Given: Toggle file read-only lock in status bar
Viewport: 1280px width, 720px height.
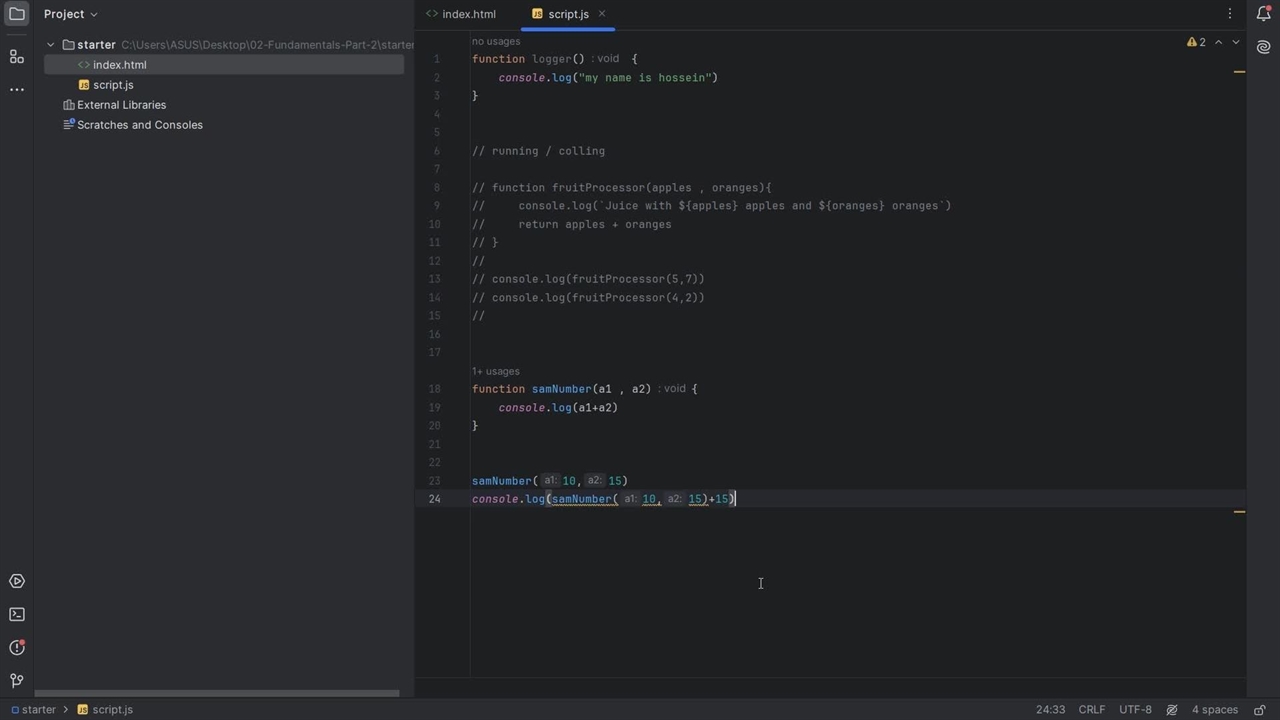Looking at the screenshot, I should pos(1260,710).
